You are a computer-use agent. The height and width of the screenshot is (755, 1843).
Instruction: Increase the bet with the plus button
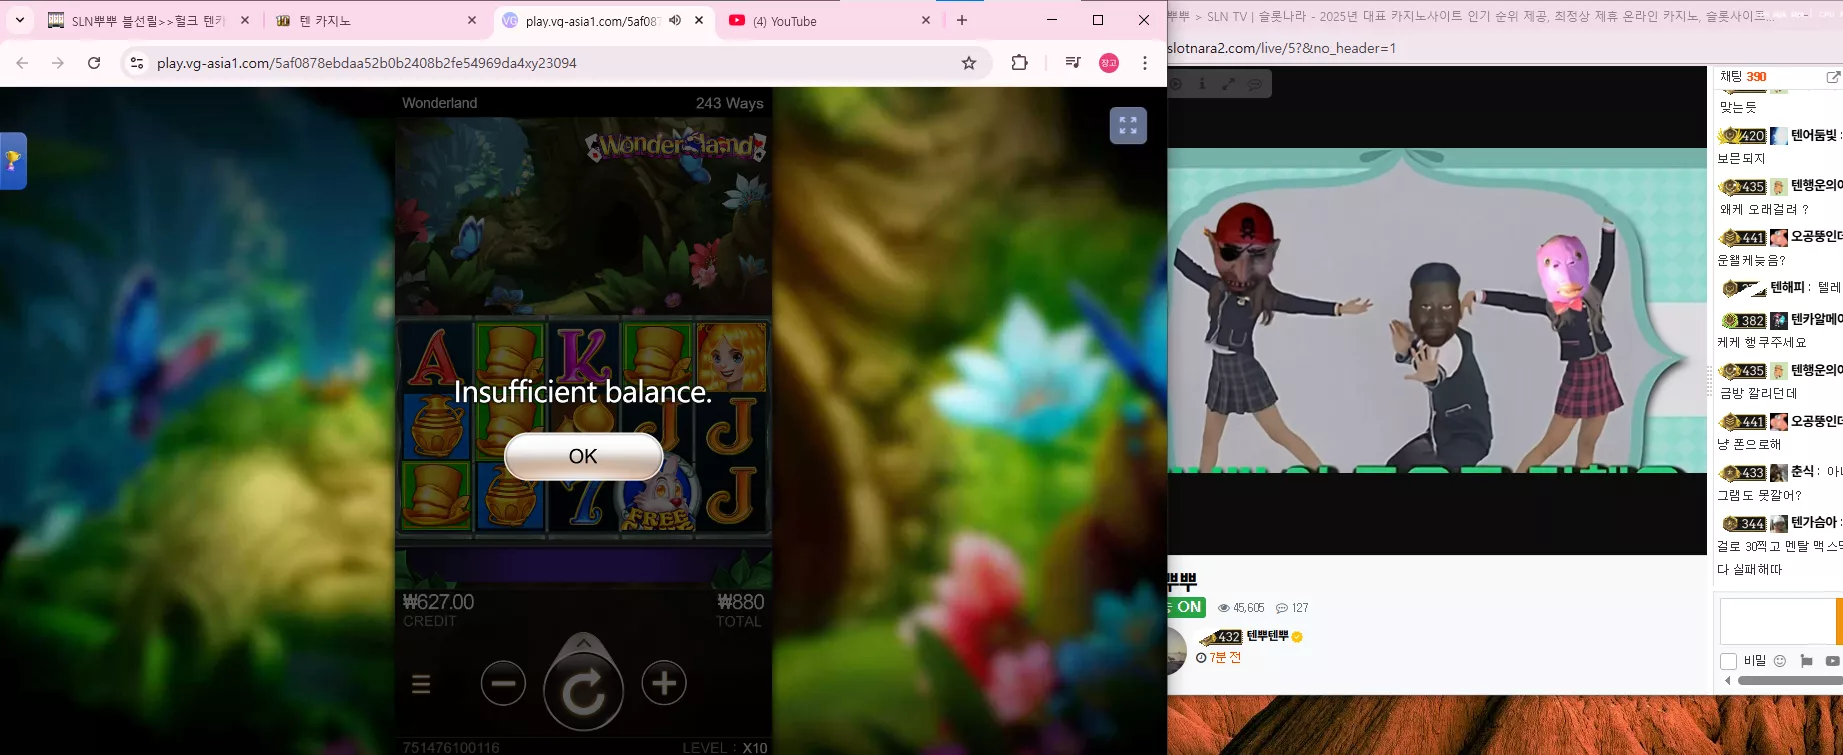coord(664,683)
